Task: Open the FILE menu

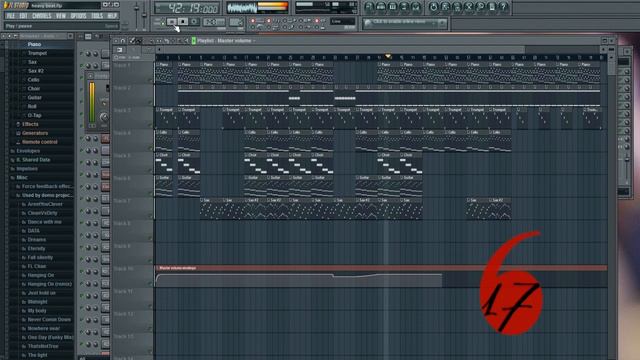Action: tap(10, 16)
